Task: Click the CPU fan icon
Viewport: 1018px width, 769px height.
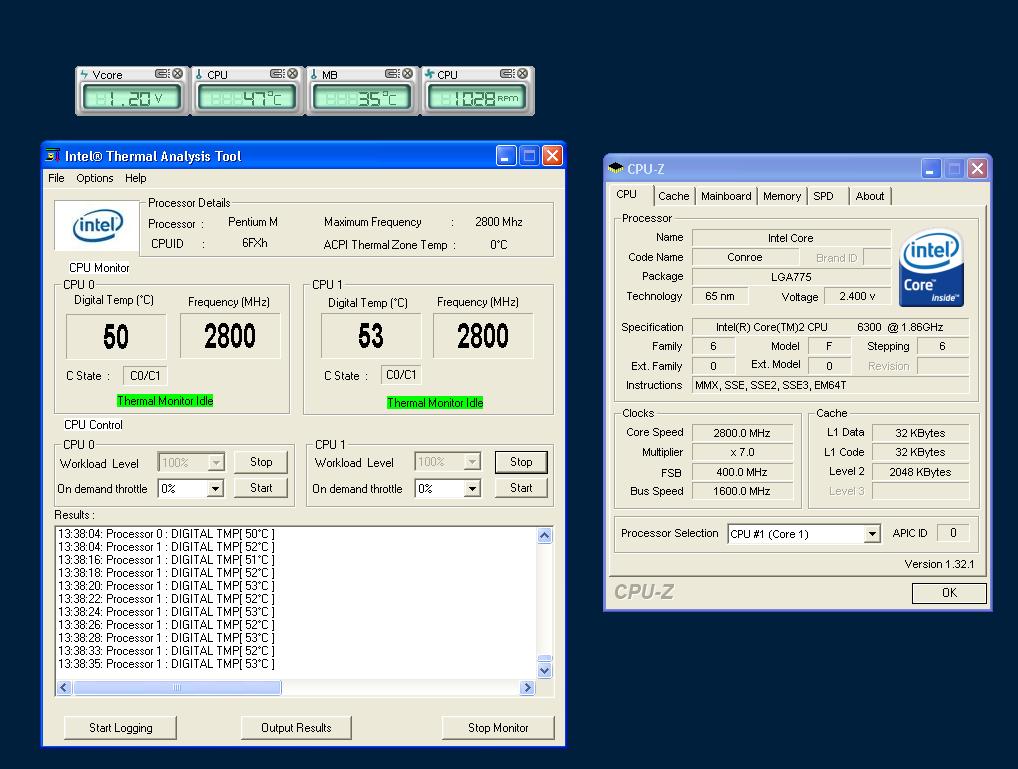Action: pos(429,75)
